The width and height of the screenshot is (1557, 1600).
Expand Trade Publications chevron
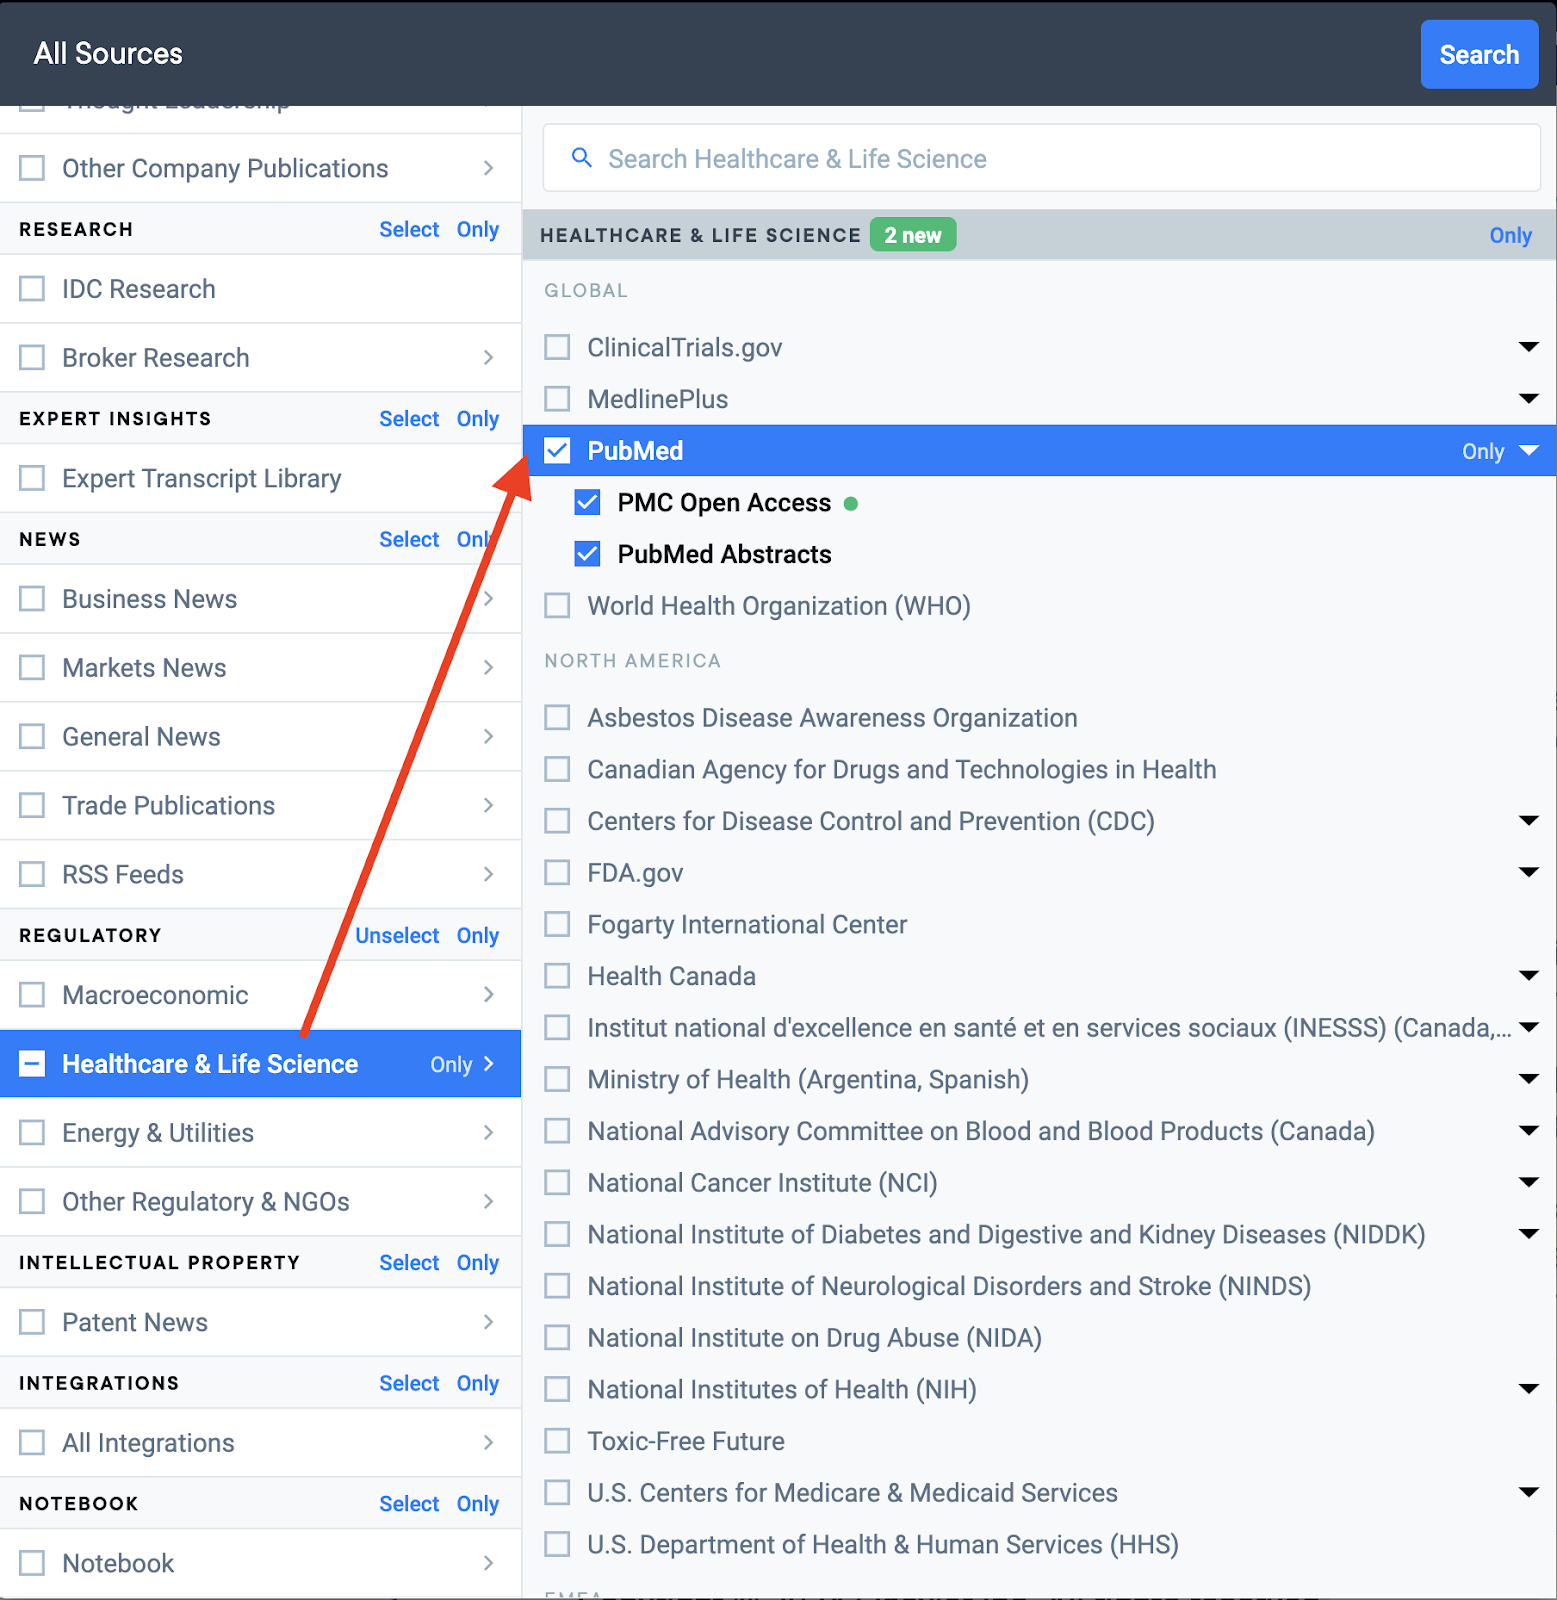click(x=489, y=805)
